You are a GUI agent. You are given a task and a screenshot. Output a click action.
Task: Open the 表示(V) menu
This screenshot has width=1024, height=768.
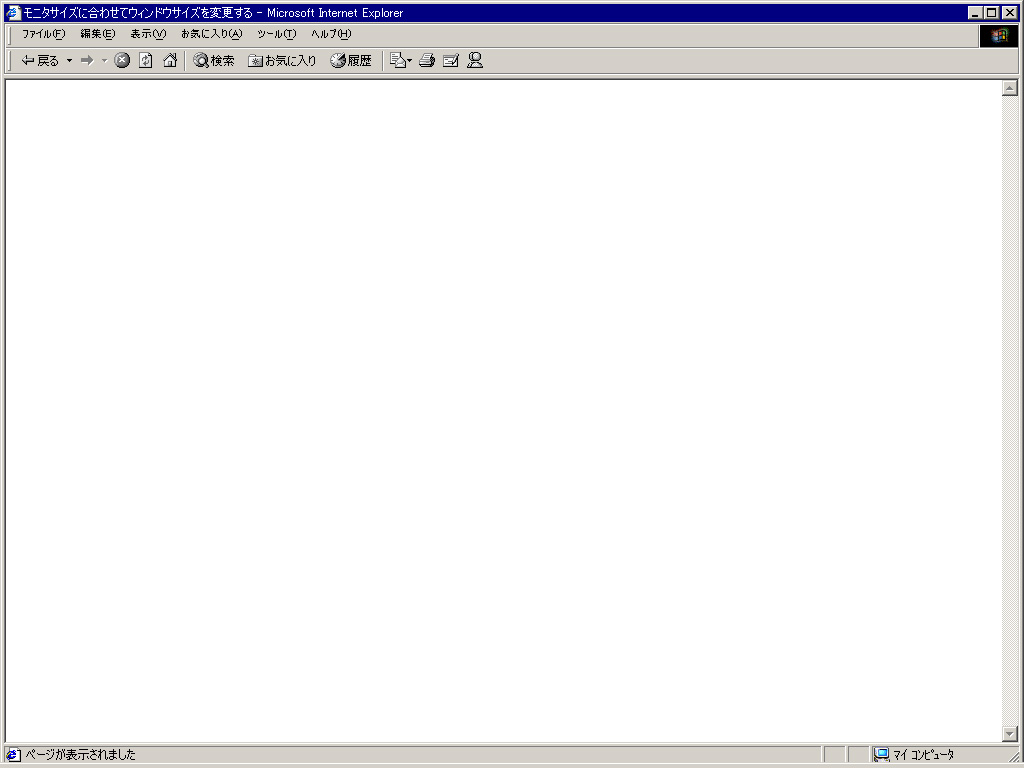coord(148,34)
